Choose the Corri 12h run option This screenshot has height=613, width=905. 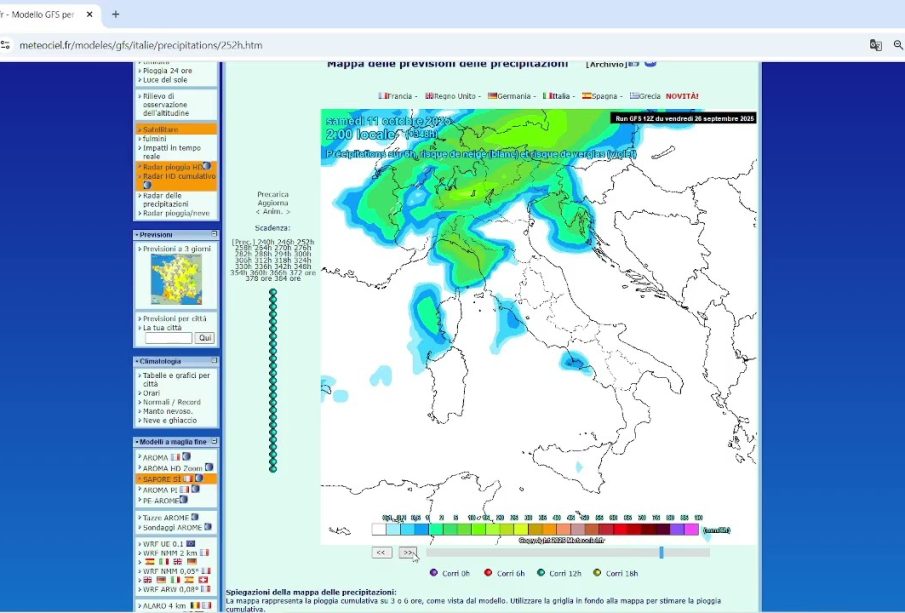[x=541, y=573]
